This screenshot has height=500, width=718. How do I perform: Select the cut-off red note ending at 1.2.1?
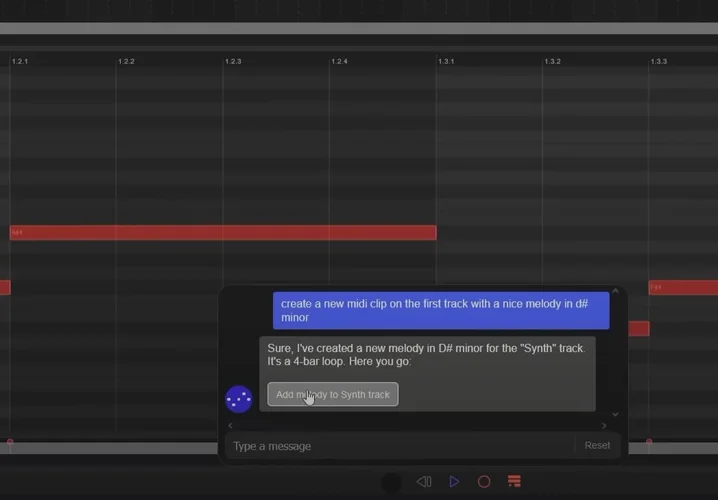point(5,288)
